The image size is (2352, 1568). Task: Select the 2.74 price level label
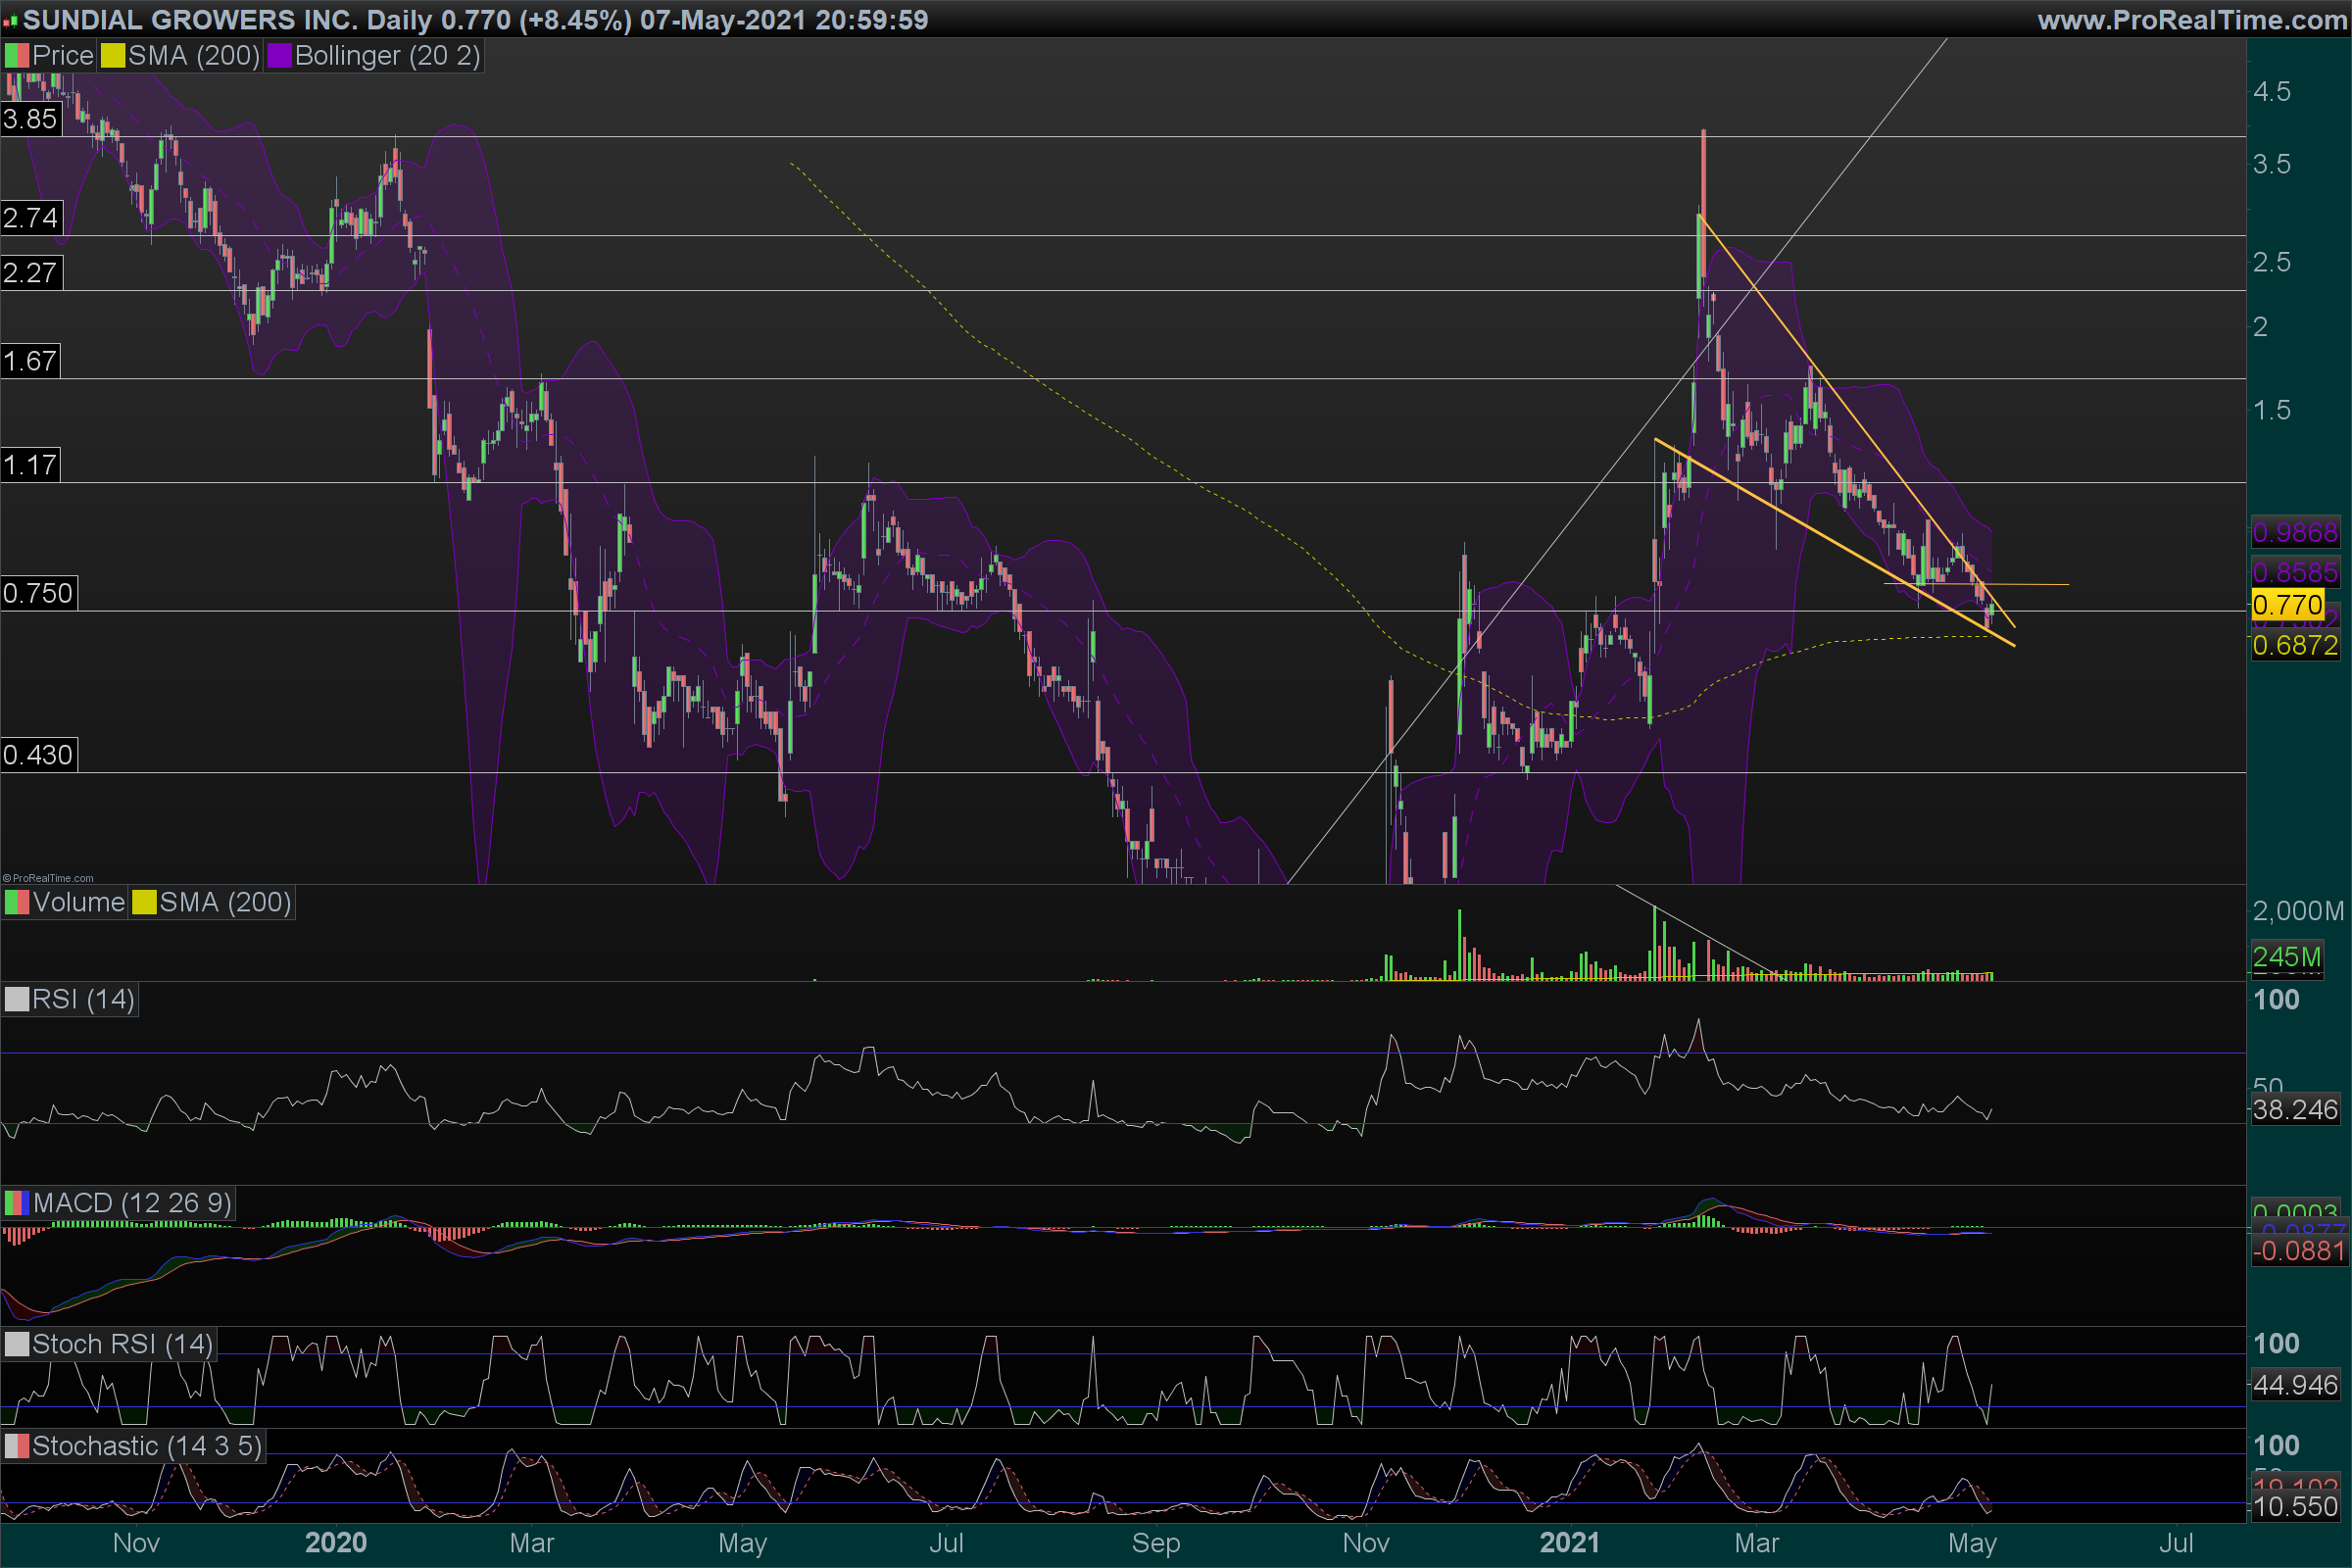coord(30,218)
